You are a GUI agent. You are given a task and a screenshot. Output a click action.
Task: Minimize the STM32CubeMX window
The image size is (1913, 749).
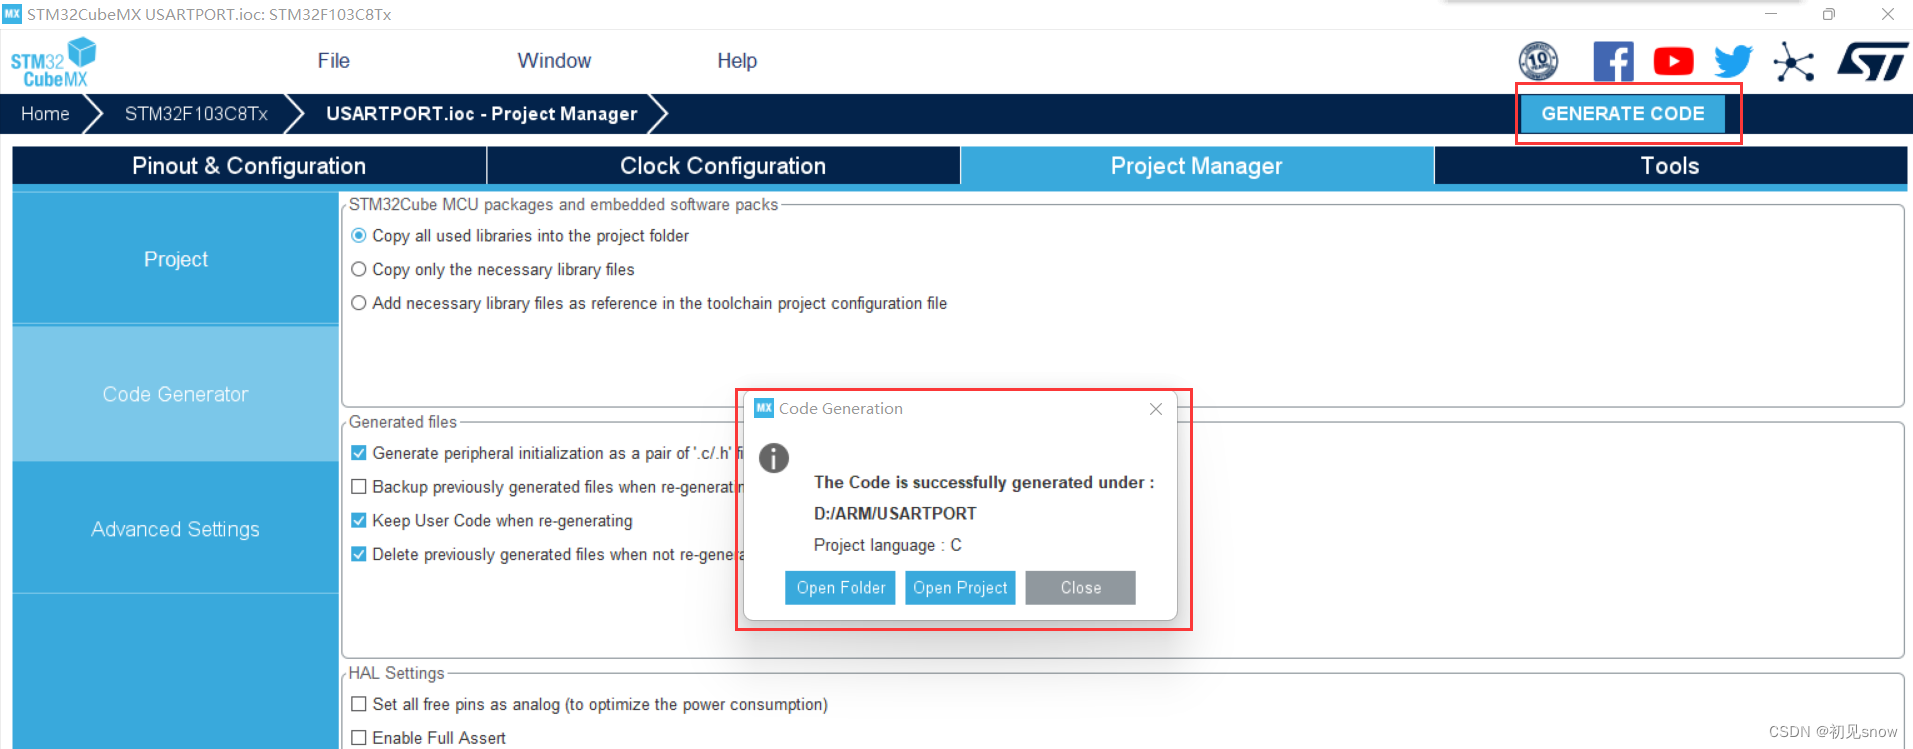[x=1771, y=14]
